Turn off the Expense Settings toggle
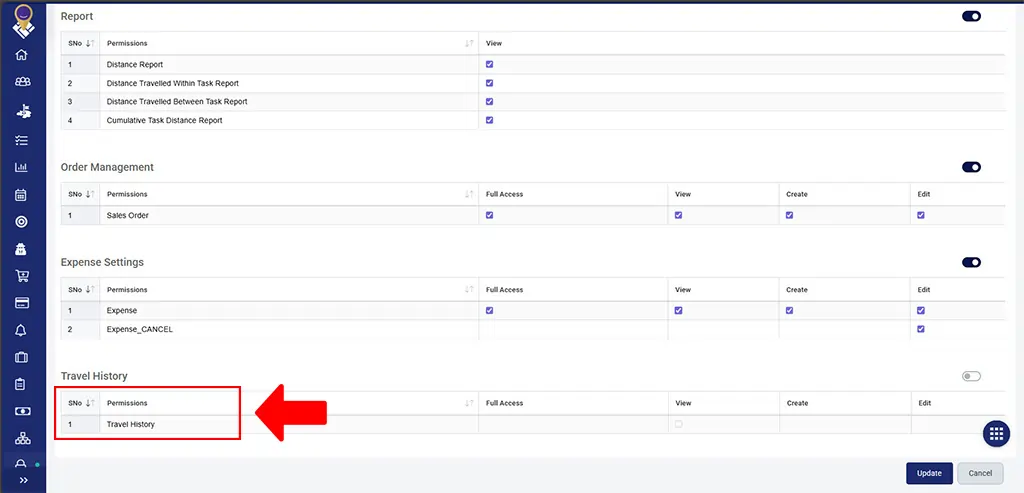This screenshot has width=1024, height=493. point(971,262)
